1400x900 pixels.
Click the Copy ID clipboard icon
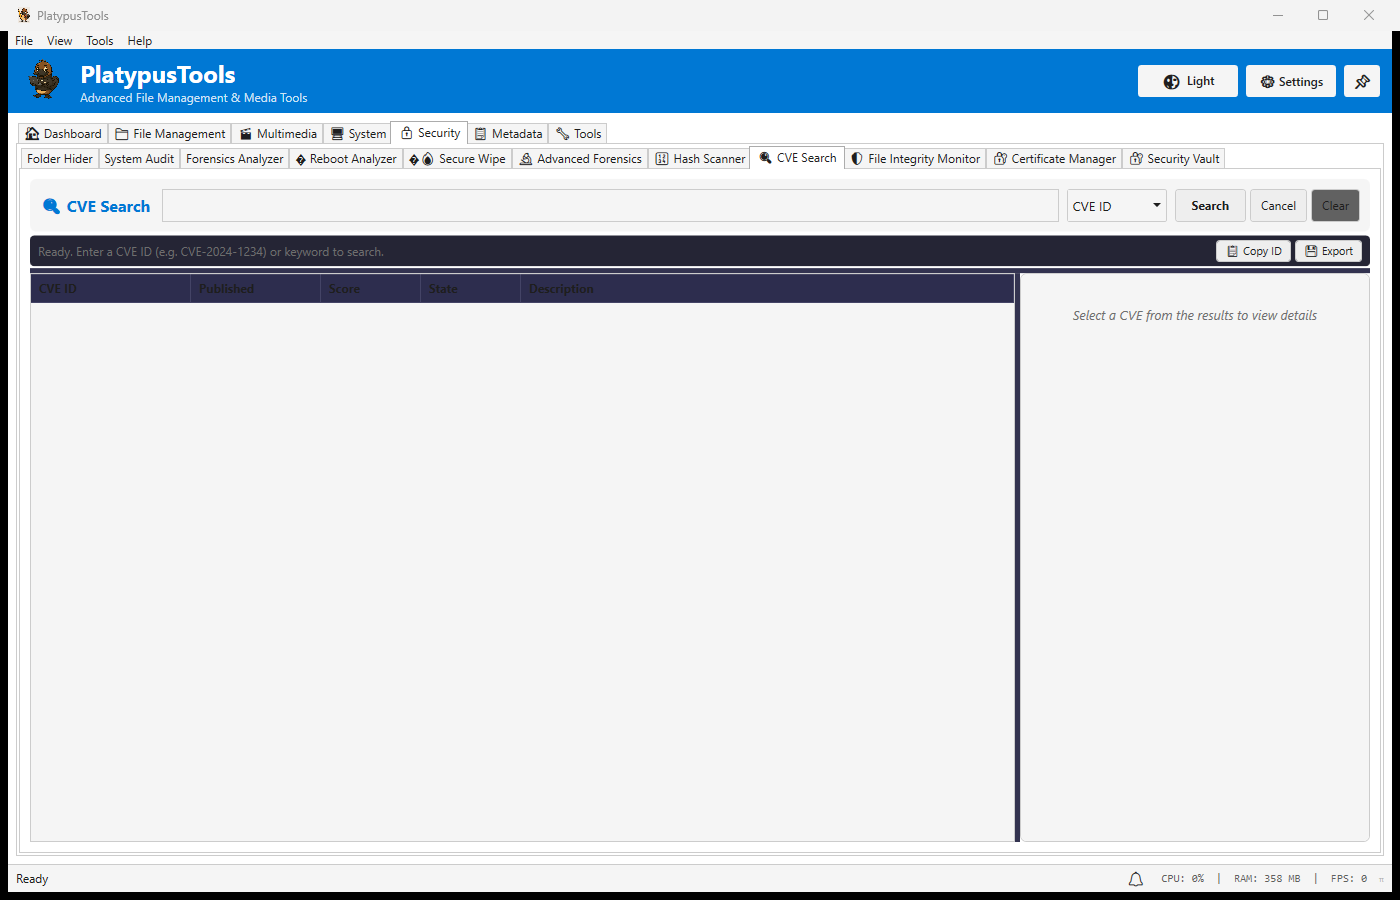(x=1233, y=251)
